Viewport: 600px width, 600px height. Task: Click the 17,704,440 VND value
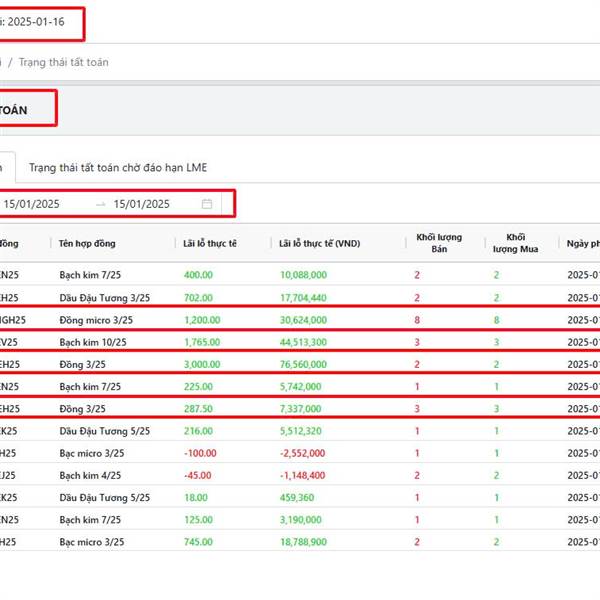coord(303,298)
